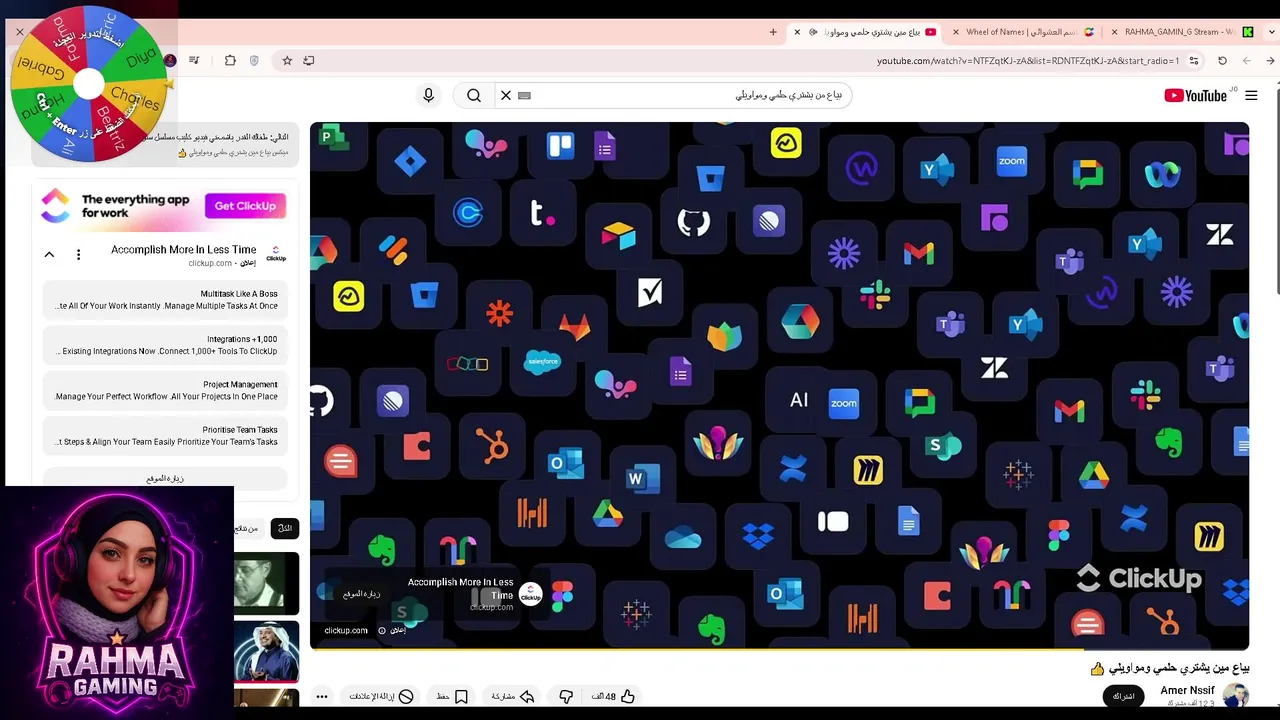Viewport: 1280px width, 720px height.
Task: Click the Get ClickUp button
Action: (x=245, y=206)
